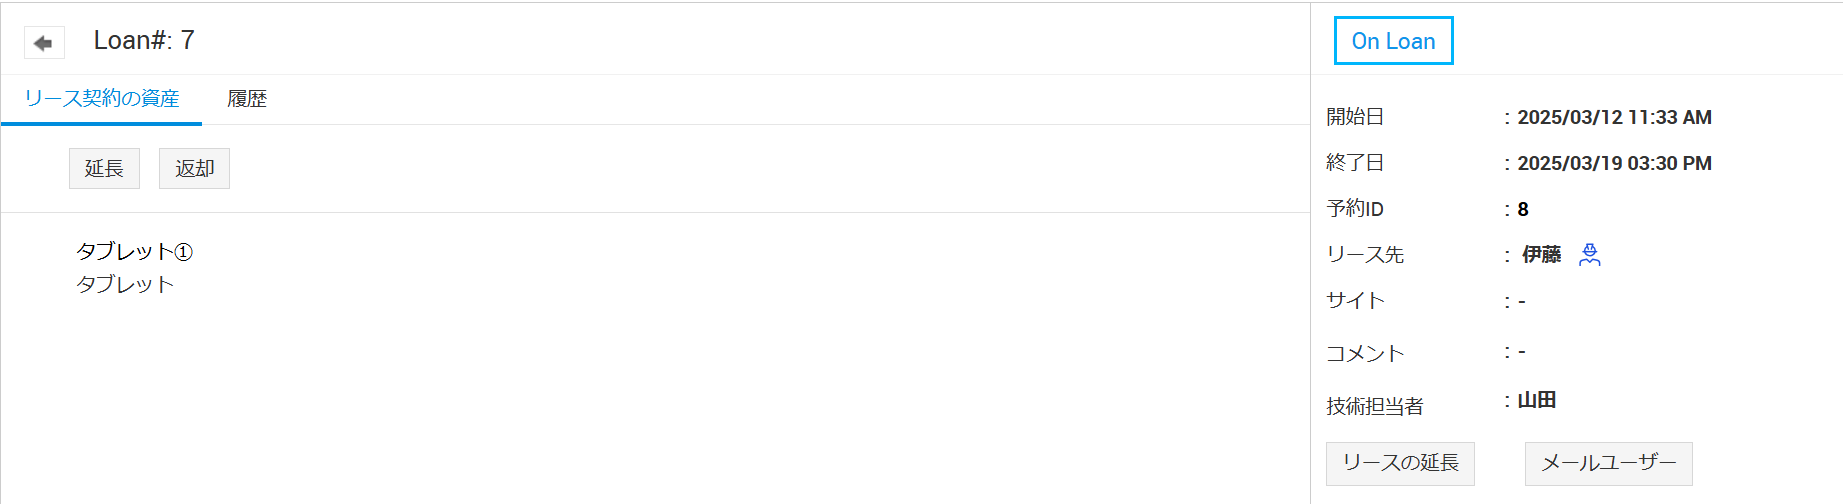Viewport: 1843px width, 504px height.
Task: Switch to the リース契約の資産 tab
Action: [x=101, y=99]
